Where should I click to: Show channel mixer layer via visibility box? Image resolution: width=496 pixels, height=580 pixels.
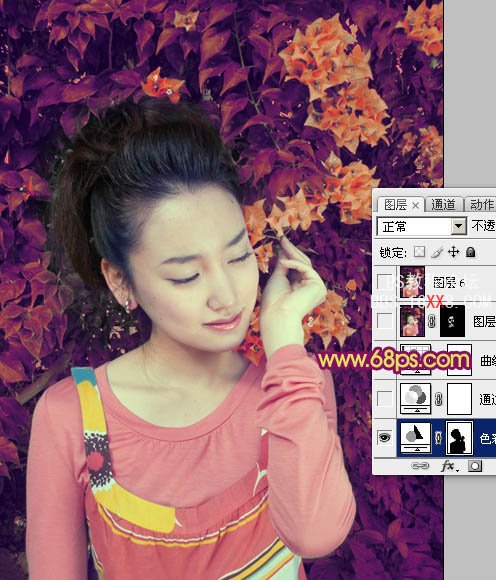click(x=384, y=399)
